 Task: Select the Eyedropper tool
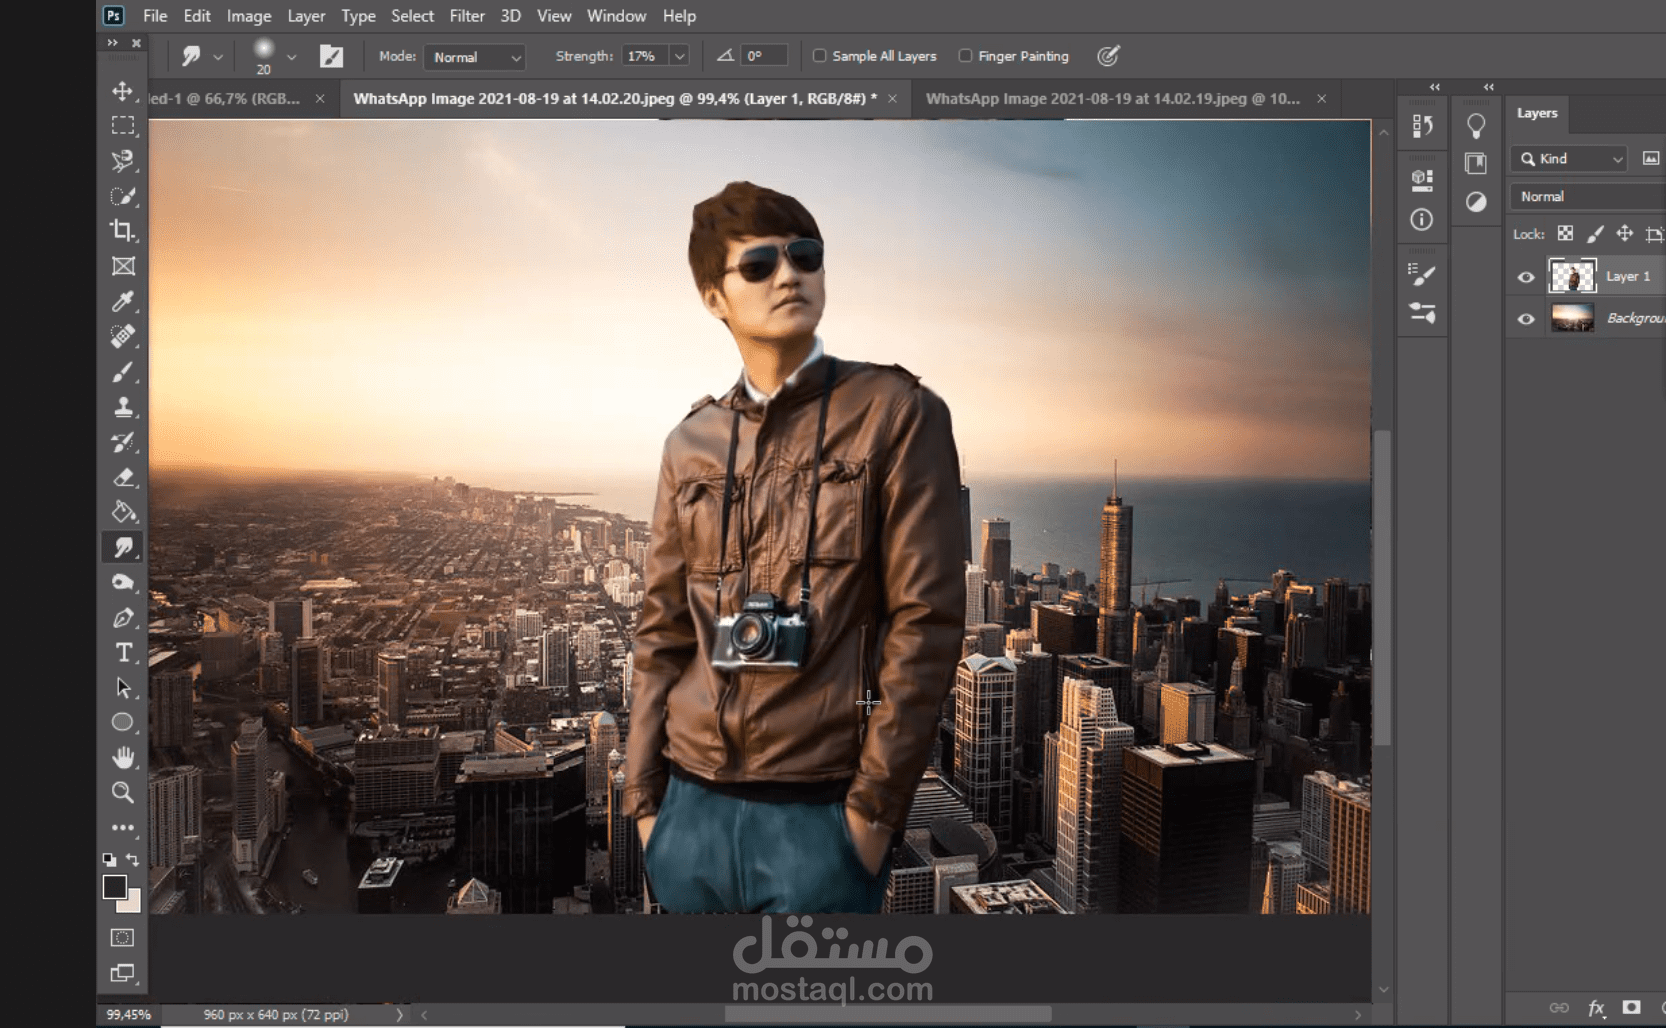click(123, 301)
